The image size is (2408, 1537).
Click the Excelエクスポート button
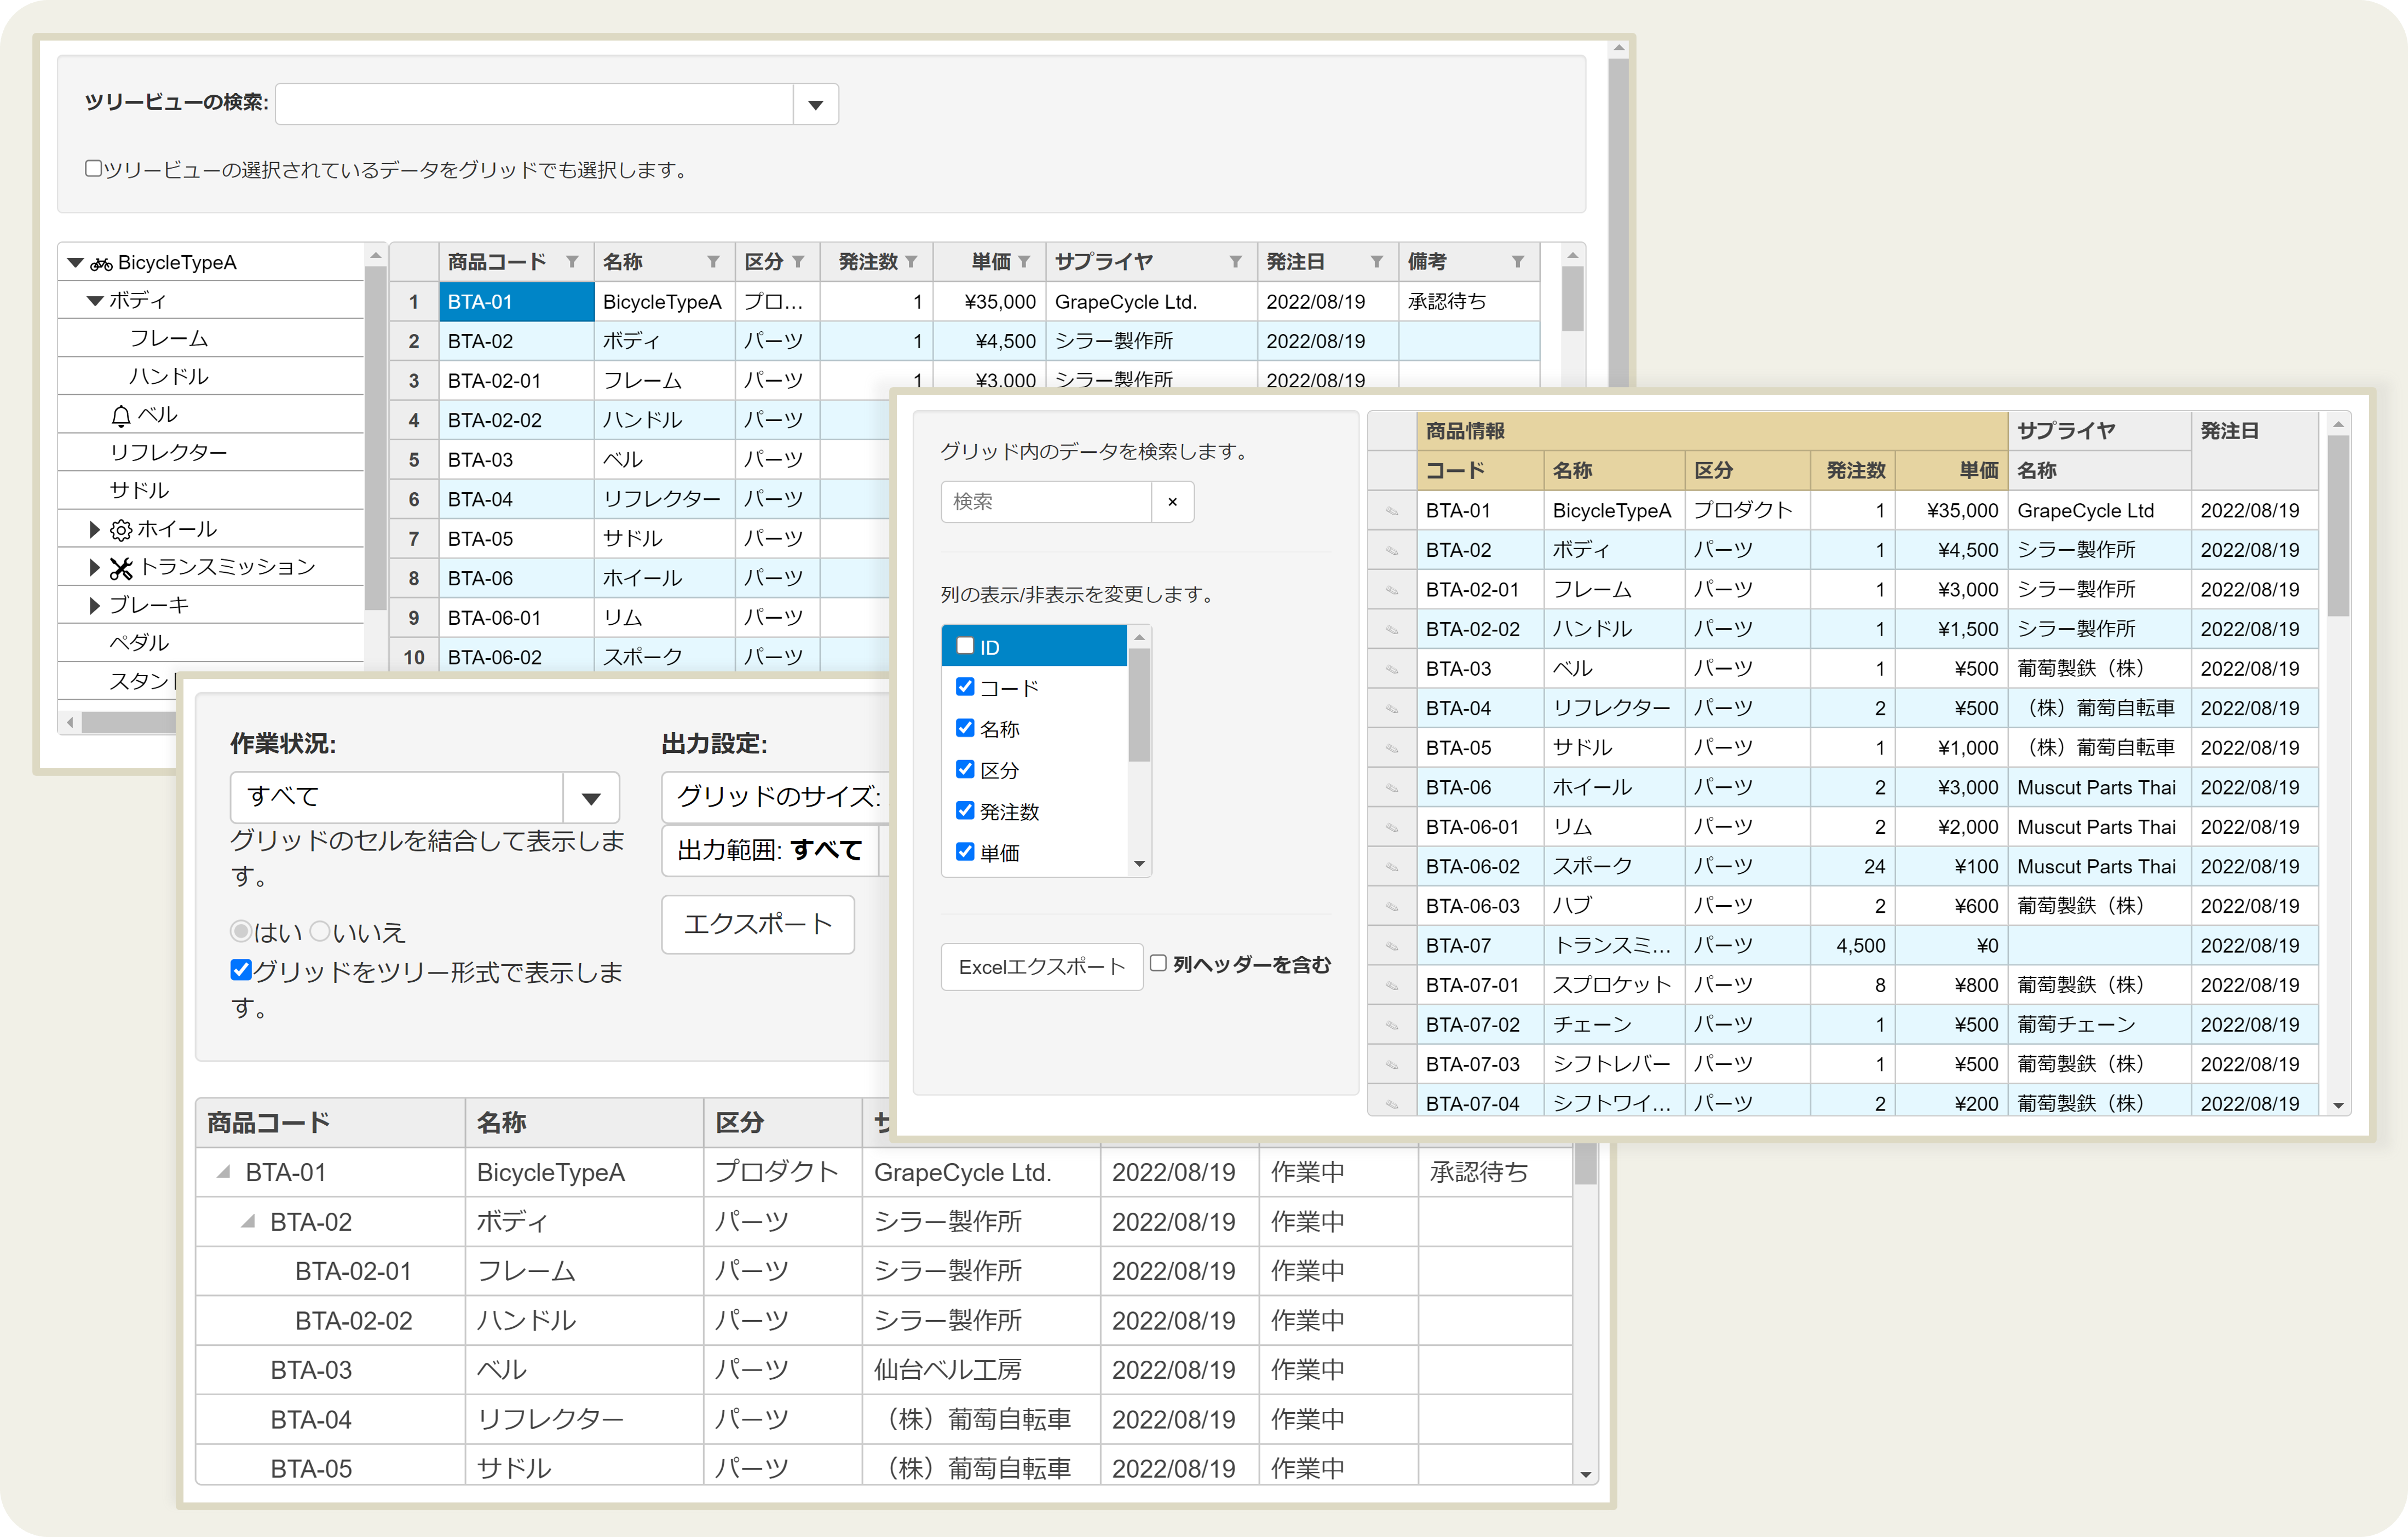click(1042, 967)
